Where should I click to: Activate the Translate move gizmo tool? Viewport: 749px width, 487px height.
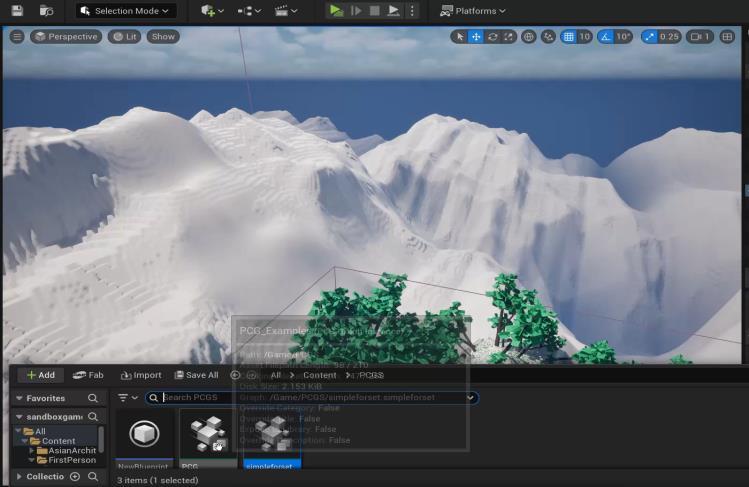[476, 37]
